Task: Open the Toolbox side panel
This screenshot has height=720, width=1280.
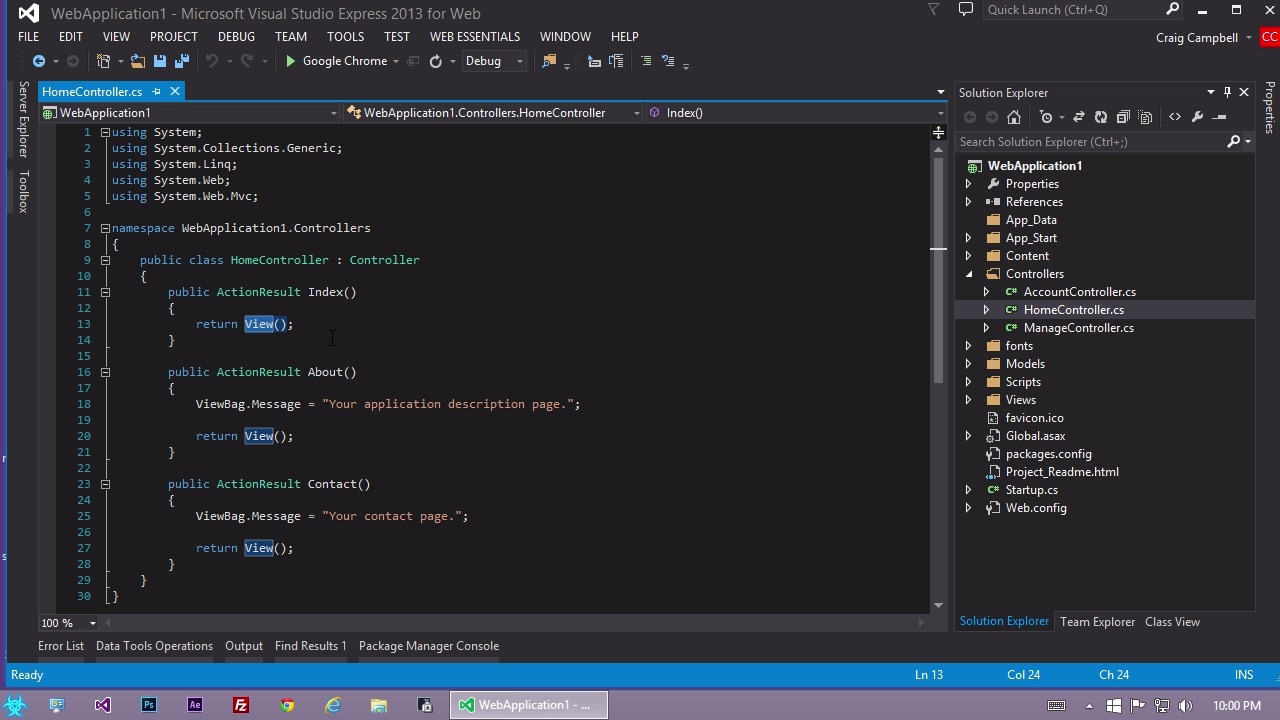Action: click(23, 191)
